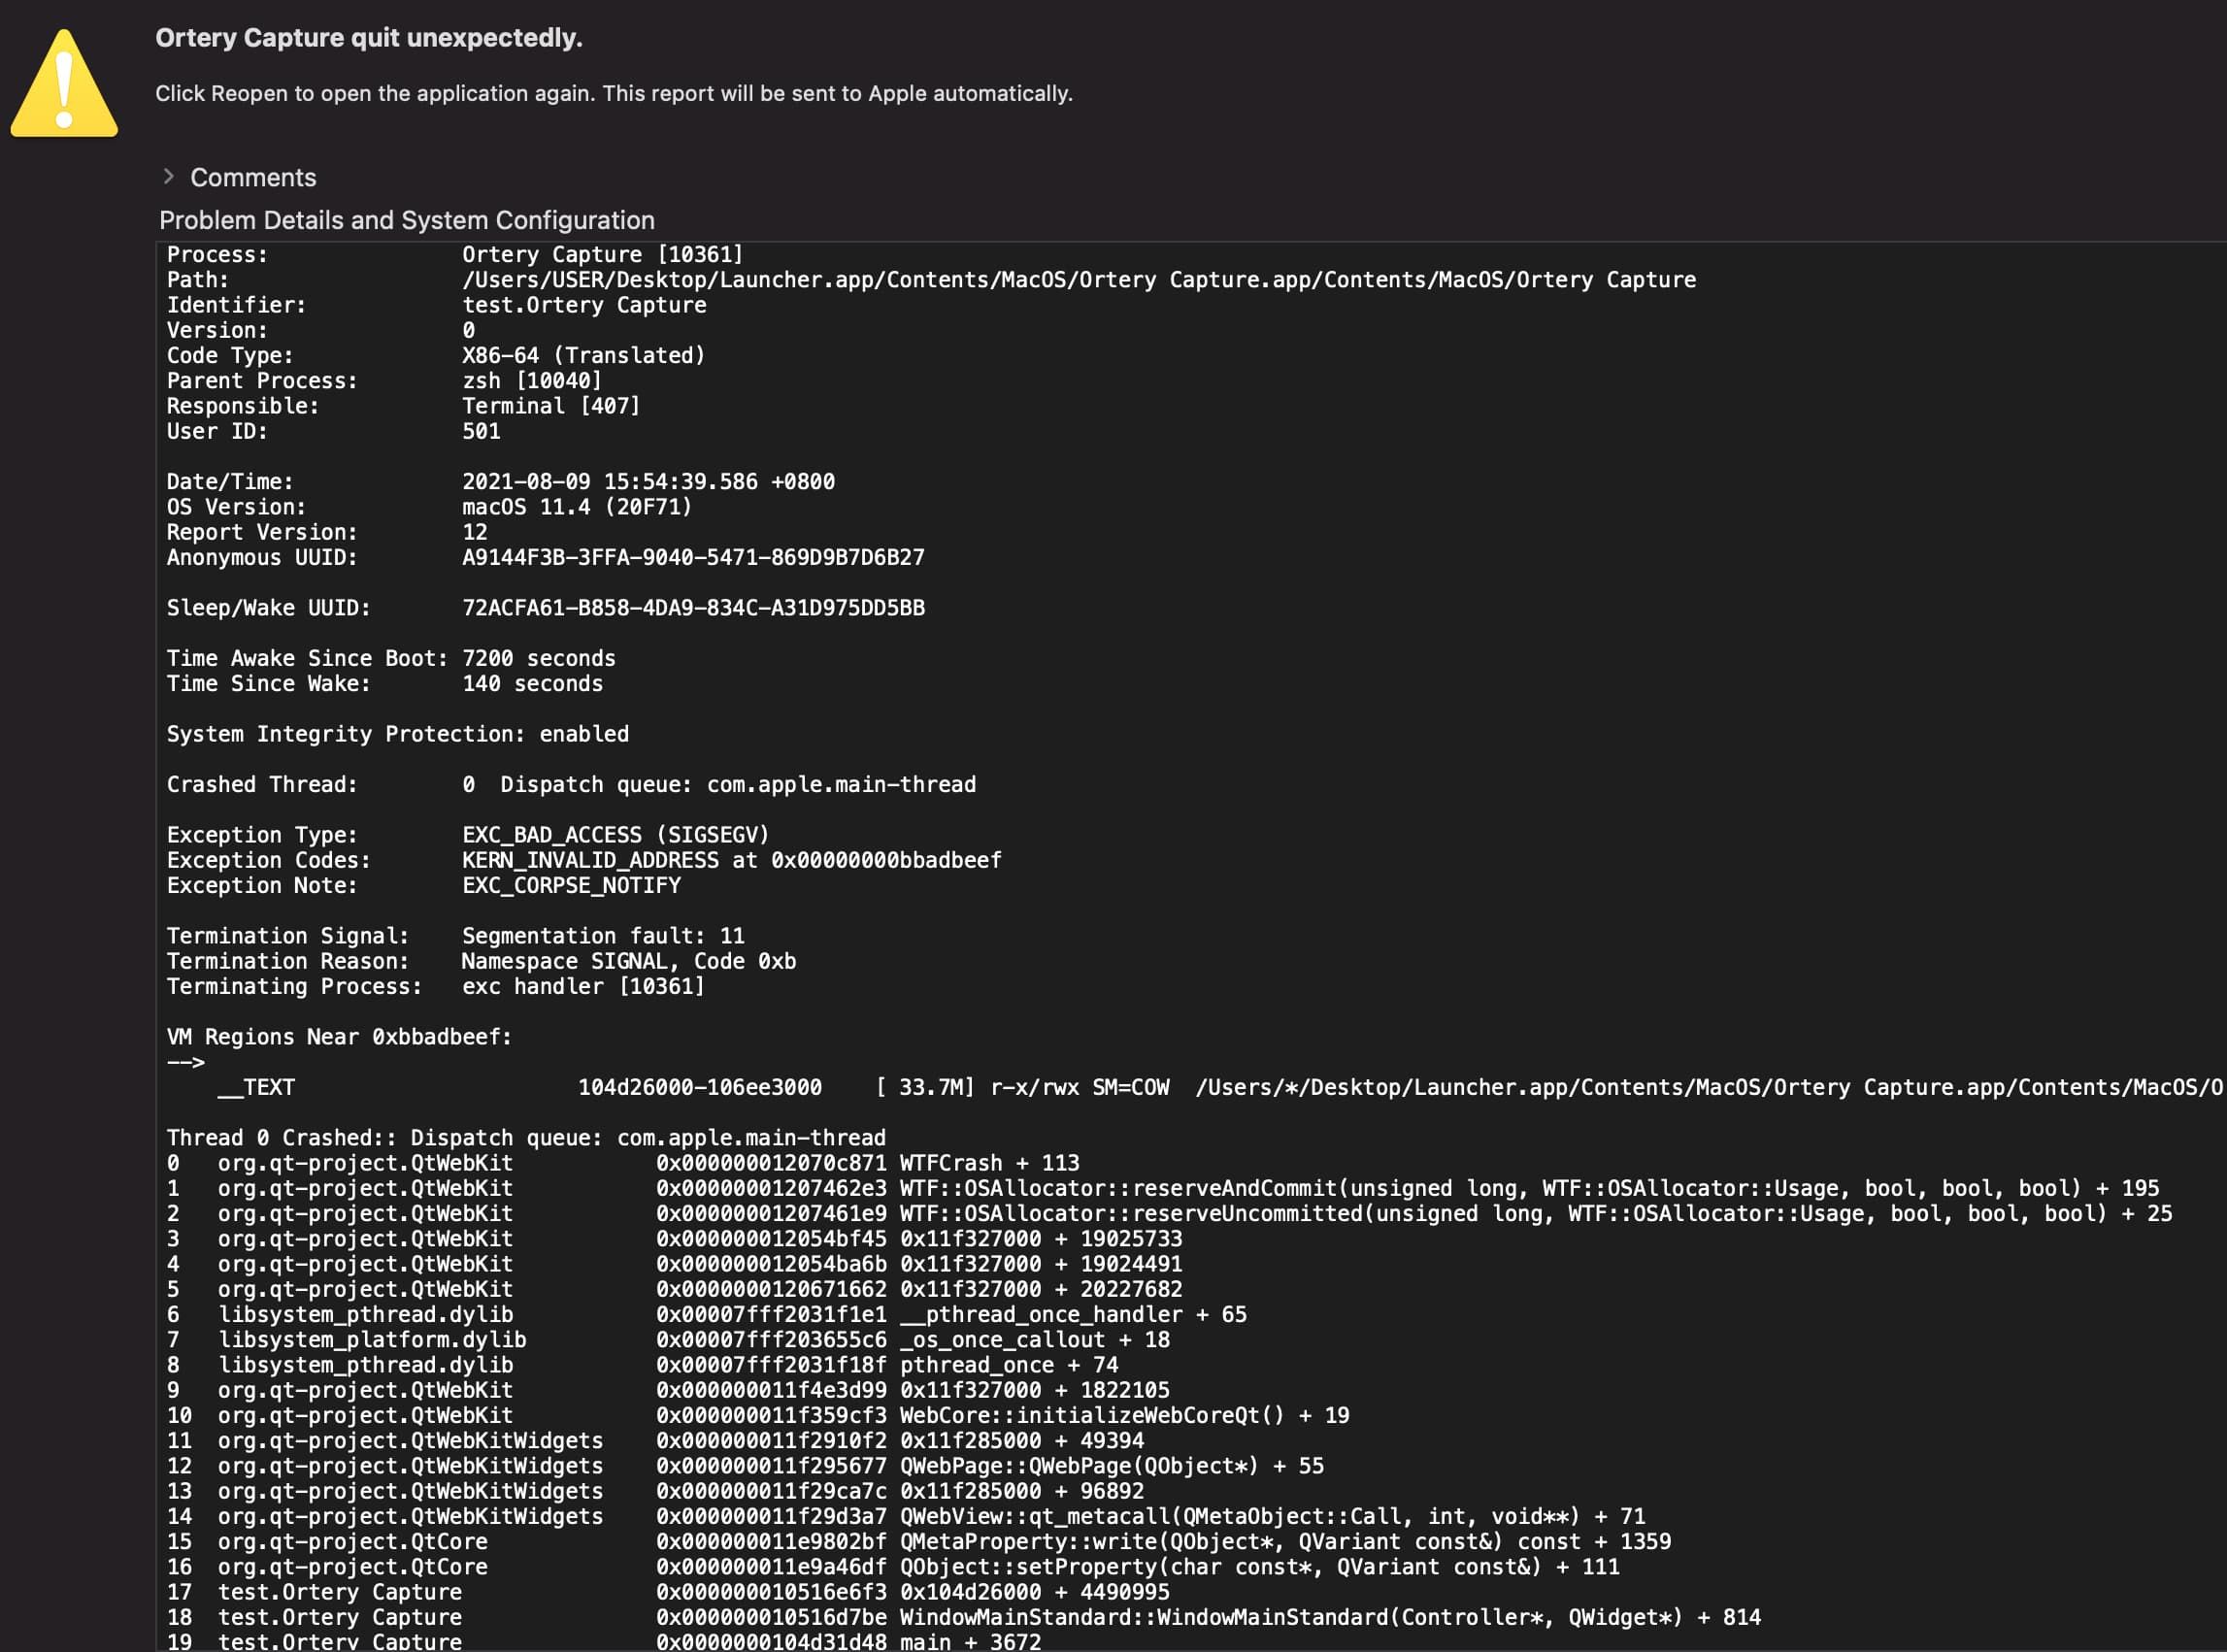Click the OS Version macOS 11.4 line

(429, 507)
